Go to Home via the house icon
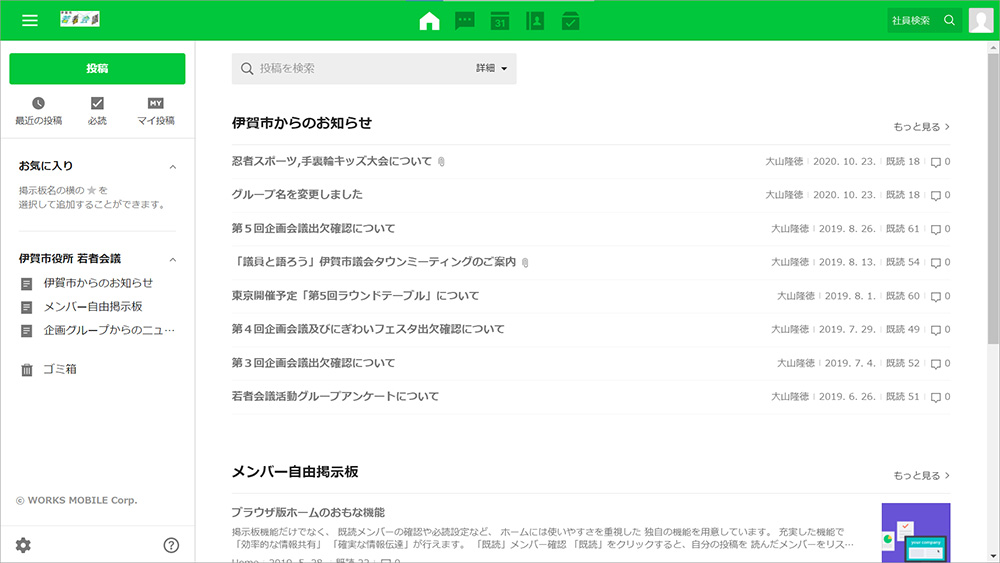This screenshot has width=1000, height=563. point(430,21)
